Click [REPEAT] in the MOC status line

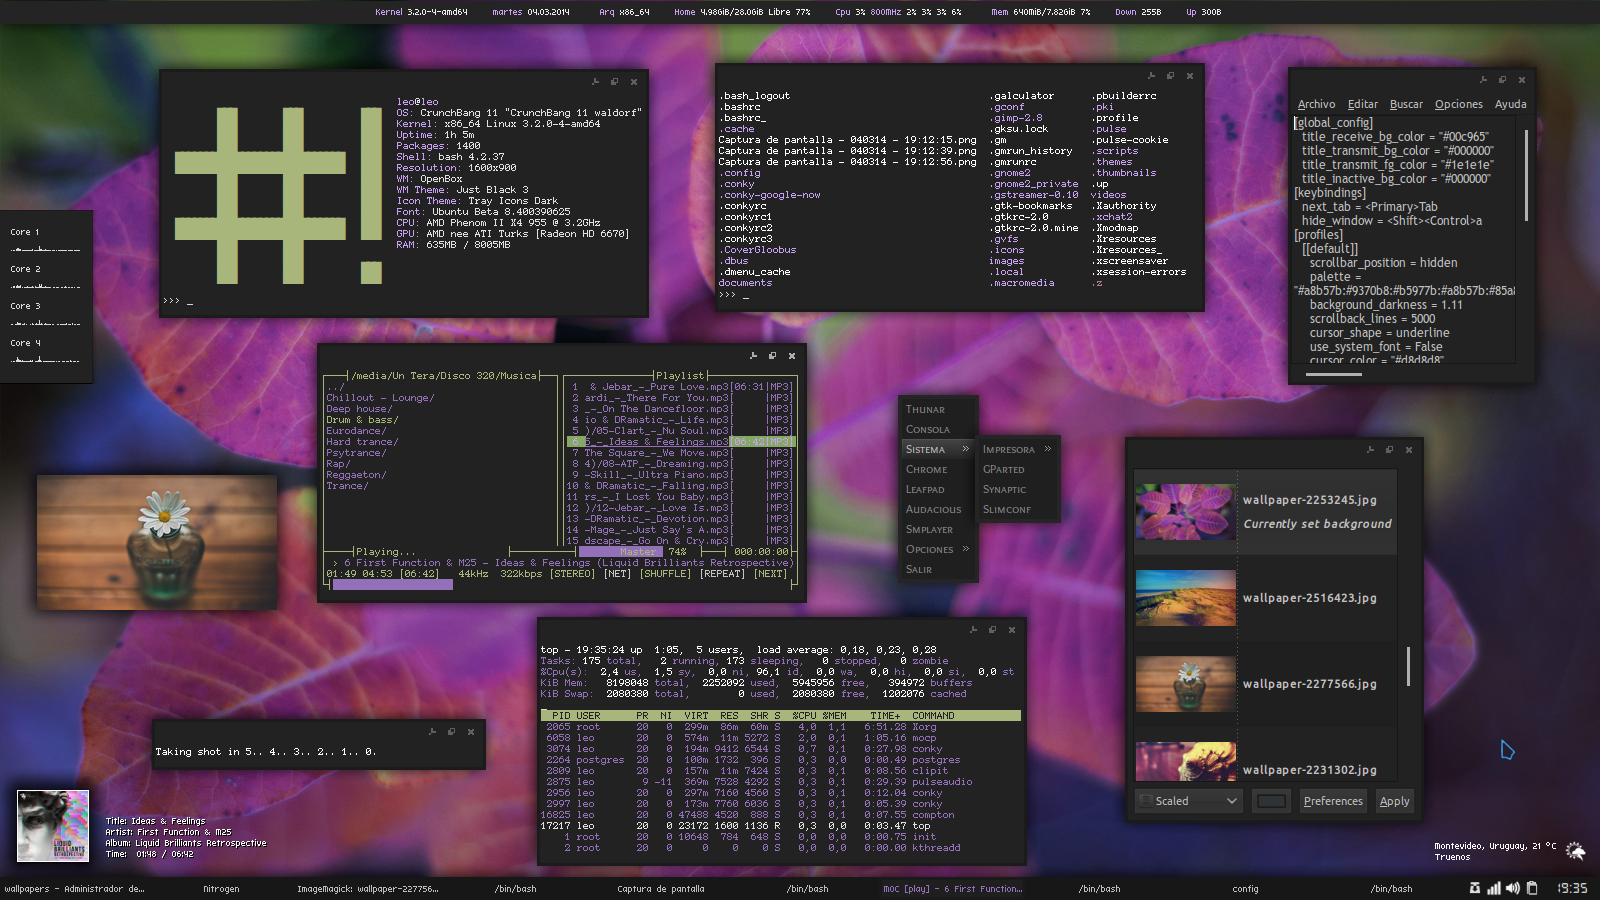722,574
